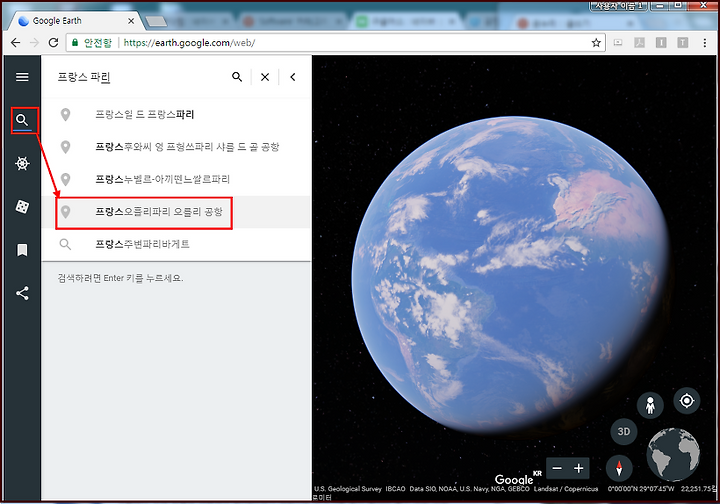Click the I'm Feeling Lucky dice icon

(x=22, y=207)
